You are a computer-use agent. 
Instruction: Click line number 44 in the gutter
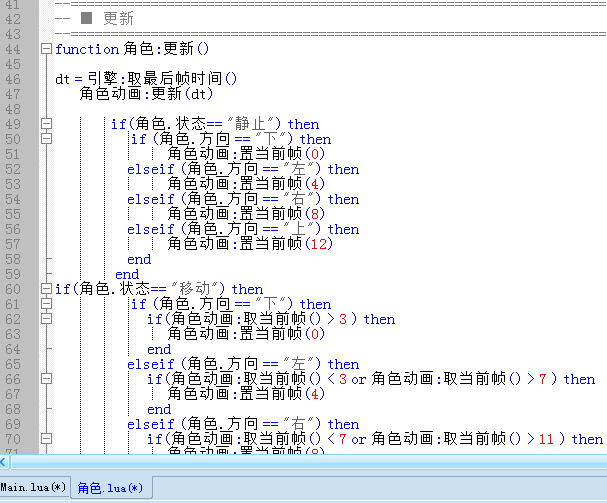coord(12,49)
